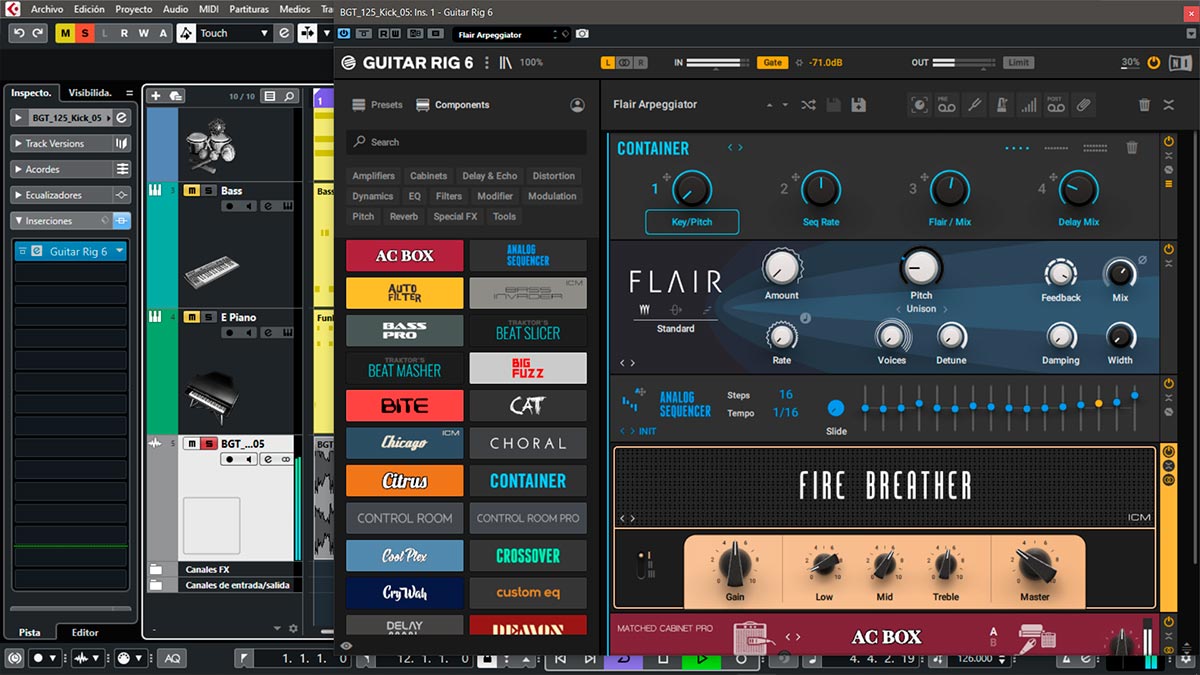Click the Key/Pitch macro button
The height and width of the screenshot is (675, 1200).
692,222
